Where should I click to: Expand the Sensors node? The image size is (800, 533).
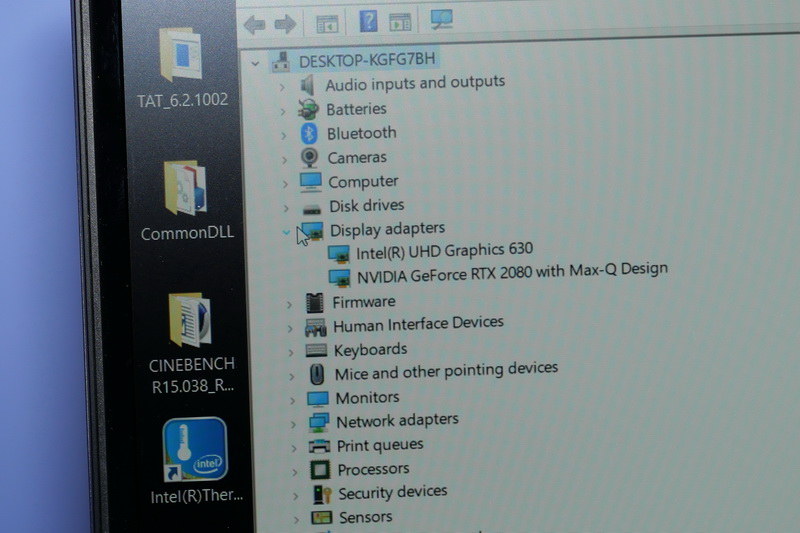pos(297,520)
